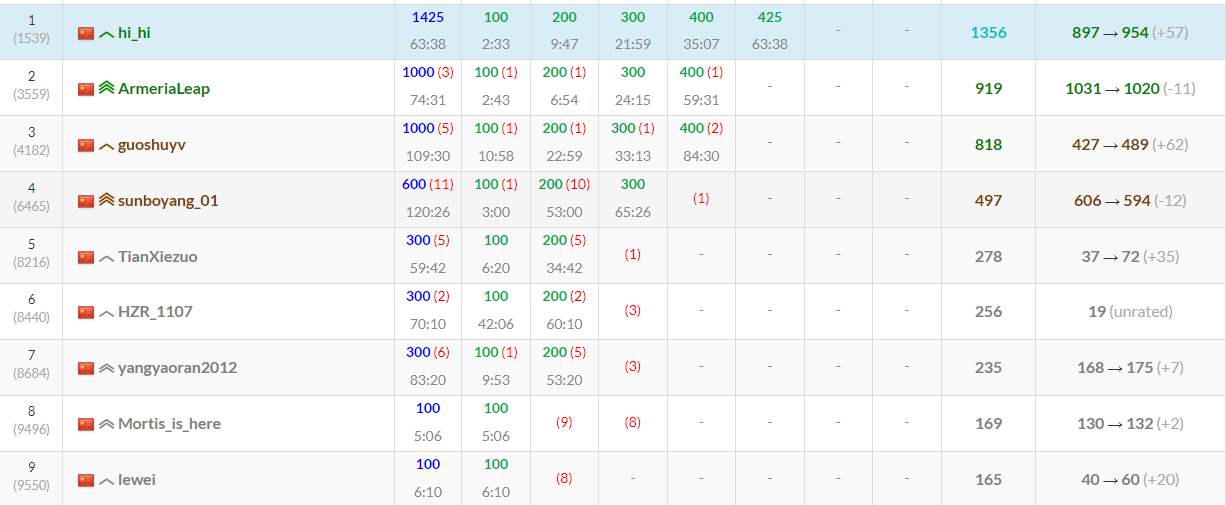Open the TianXiezuo profile link
Screen dimensions: 1226x505
[x=157, y=257]
